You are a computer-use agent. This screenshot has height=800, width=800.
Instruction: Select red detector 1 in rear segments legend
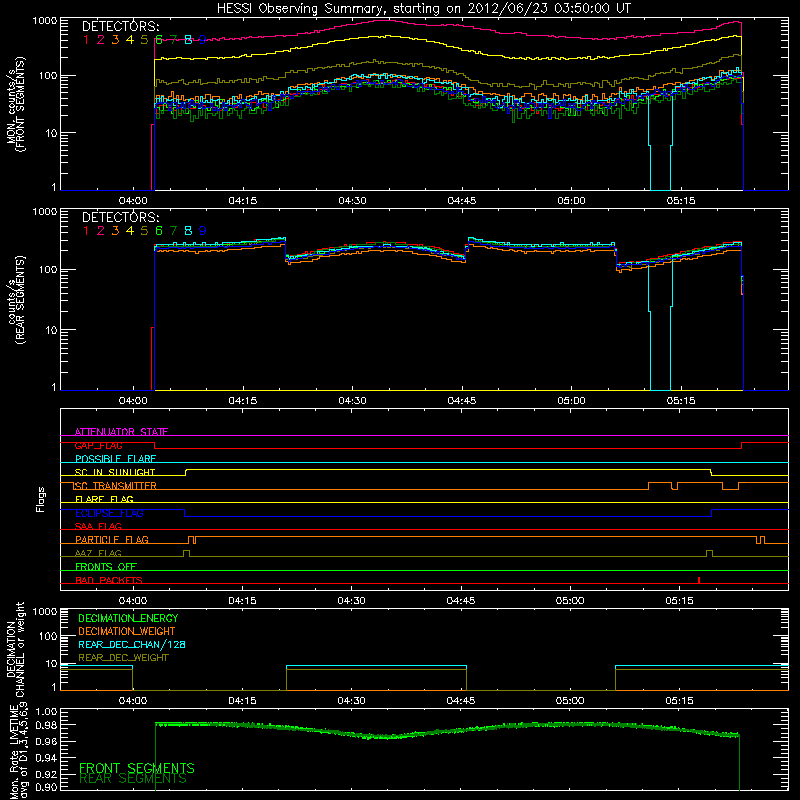(86, 231)
